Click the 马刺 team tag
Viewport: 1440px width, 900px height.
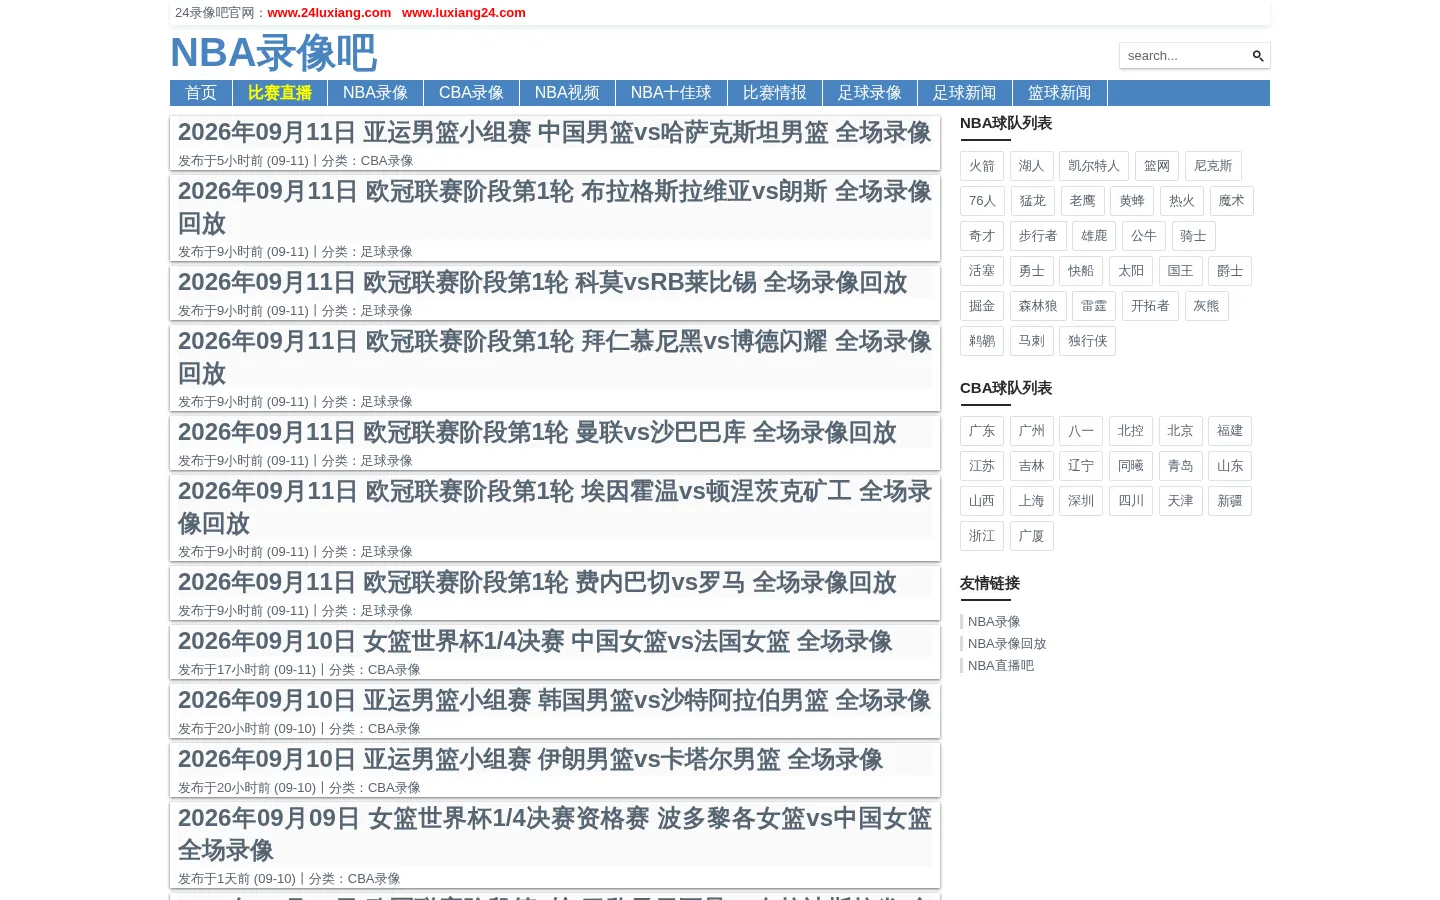click(1032, 341)
